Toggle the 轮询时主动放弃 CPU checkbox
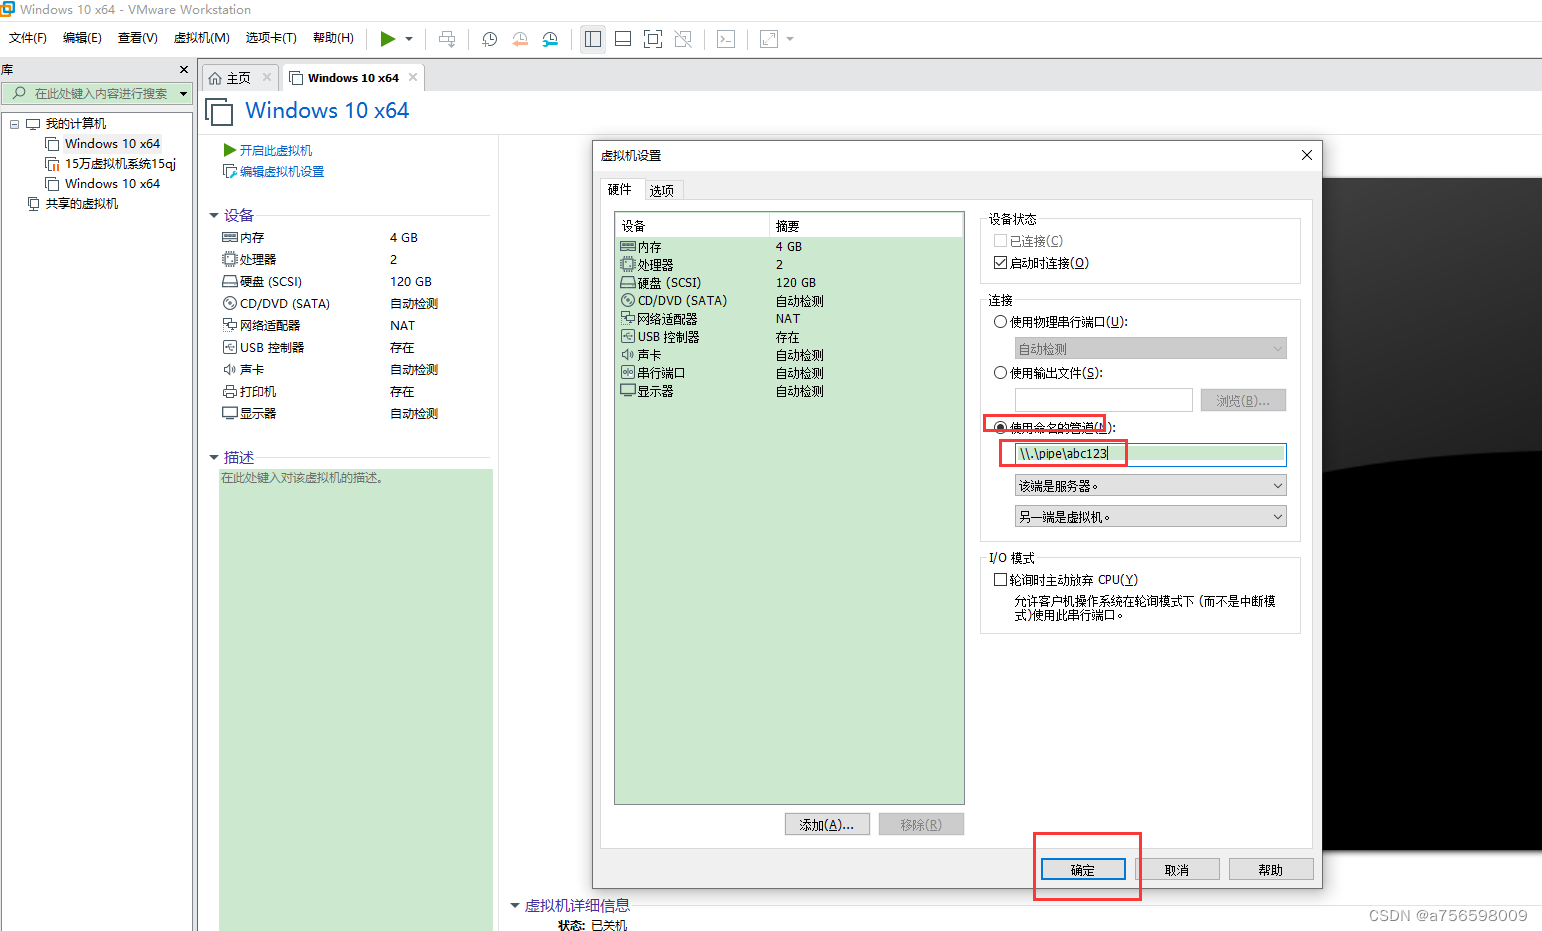The image size is (1542, 931). tap(1000, 580)
